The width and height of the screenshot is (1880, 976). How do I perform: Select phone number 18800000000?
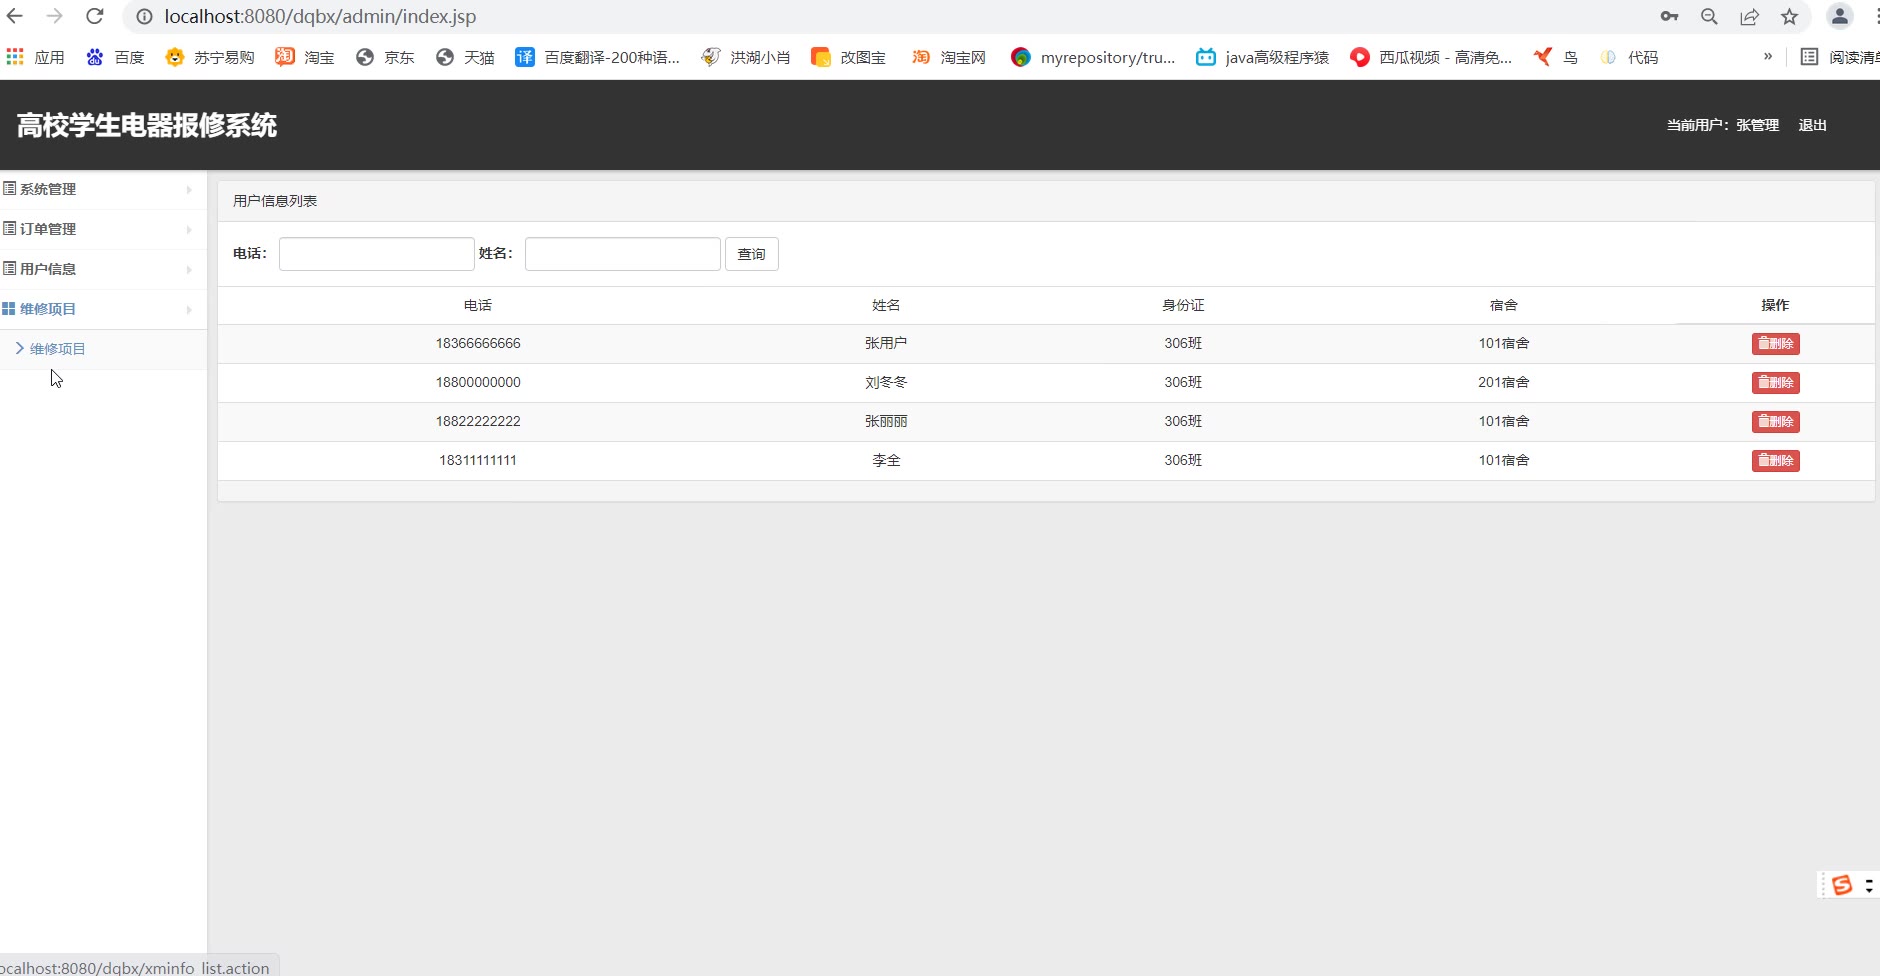pyautogui.click(x=478, y=382)
